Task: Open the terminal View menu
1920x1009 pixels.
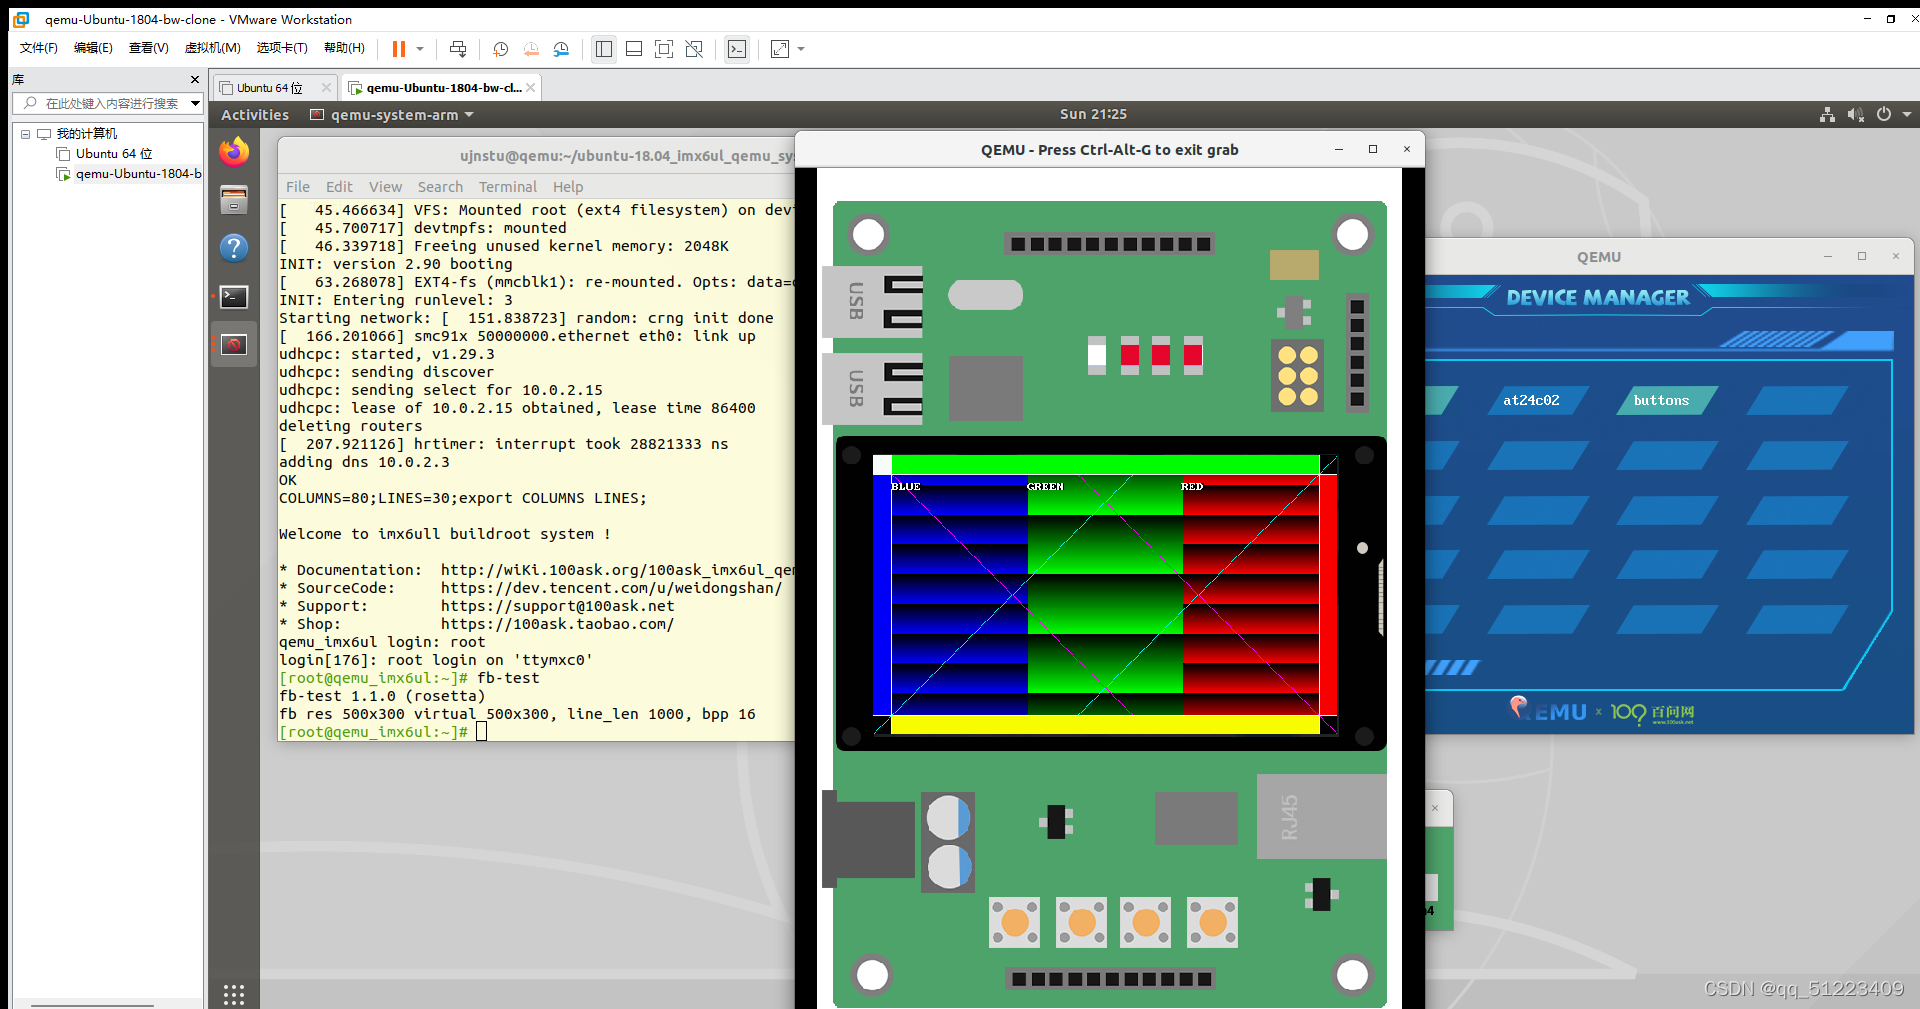Action: [x=385, y=187]
